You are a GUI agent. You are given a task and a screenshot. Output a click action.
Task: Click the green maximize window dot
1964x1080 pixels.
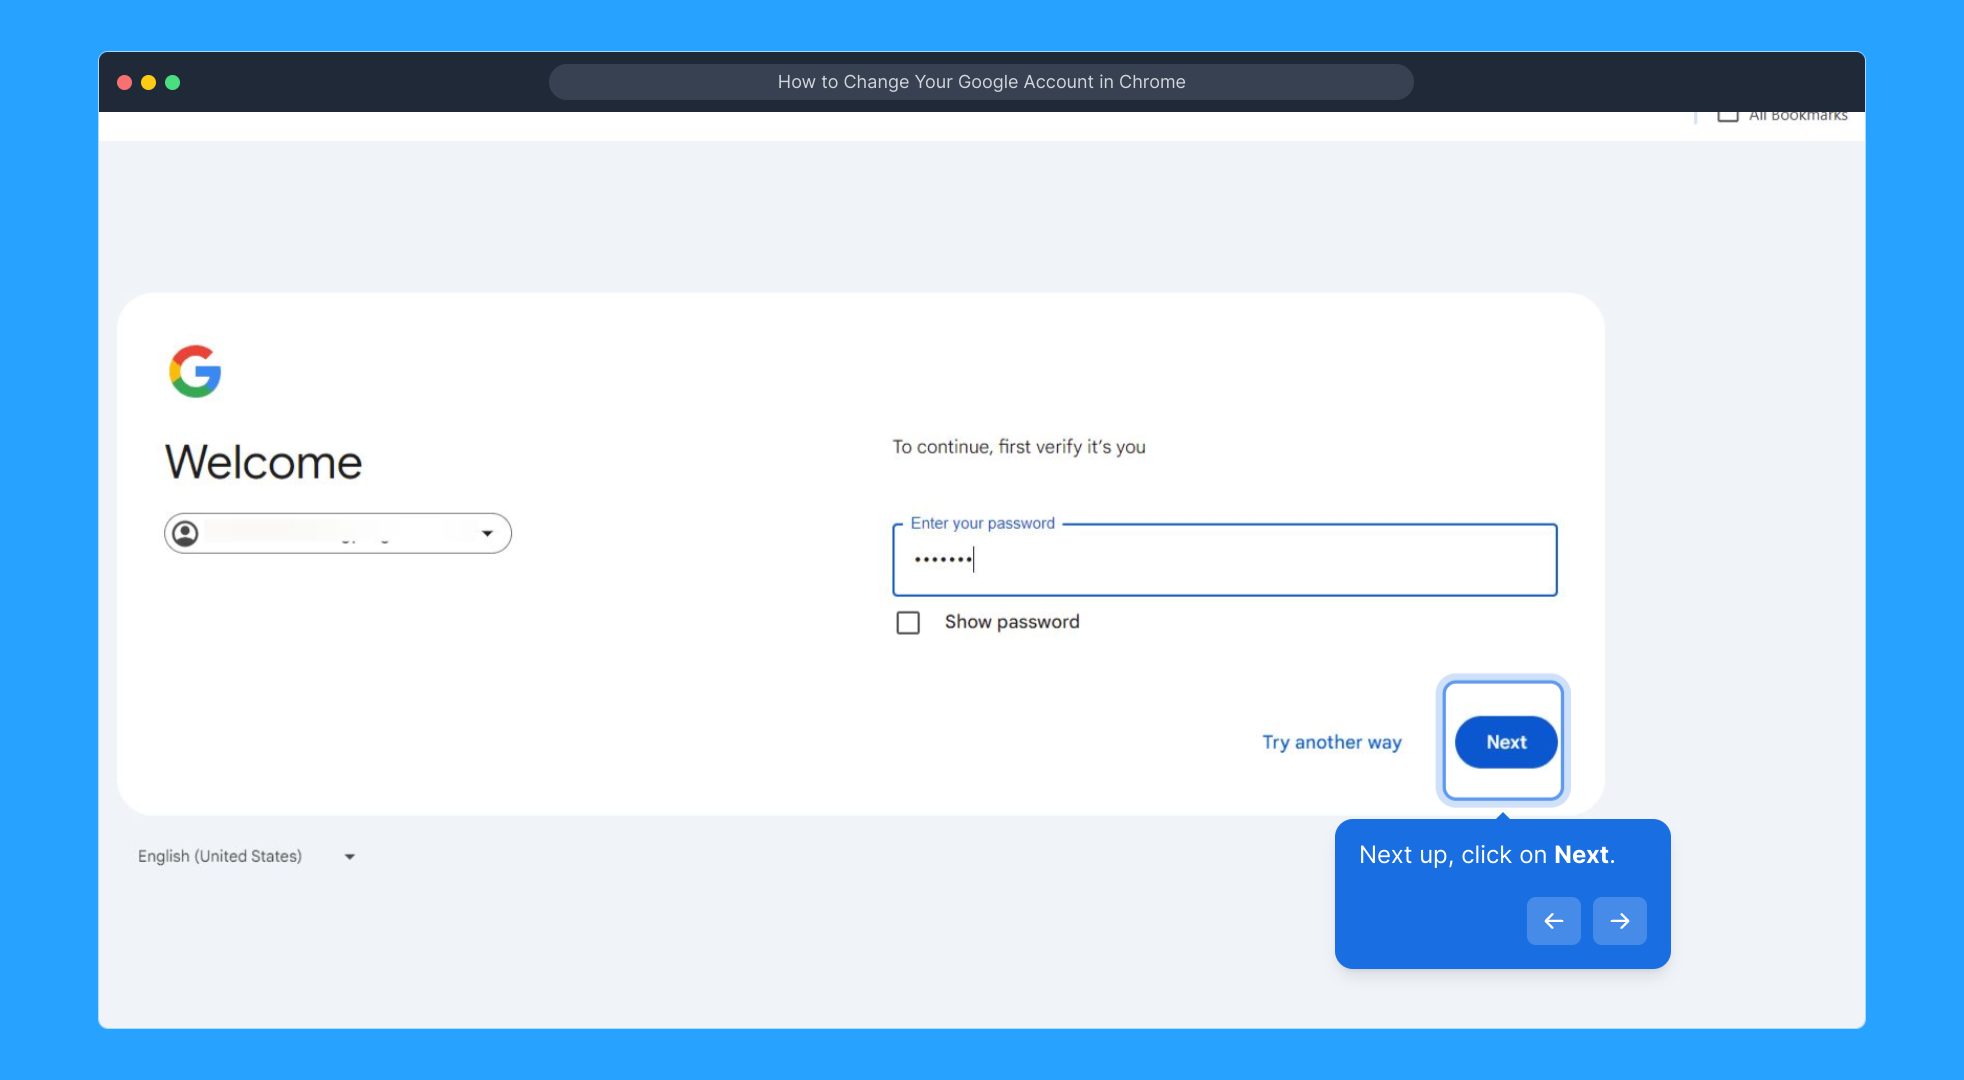pyautogui.click(x=173, y=83)
